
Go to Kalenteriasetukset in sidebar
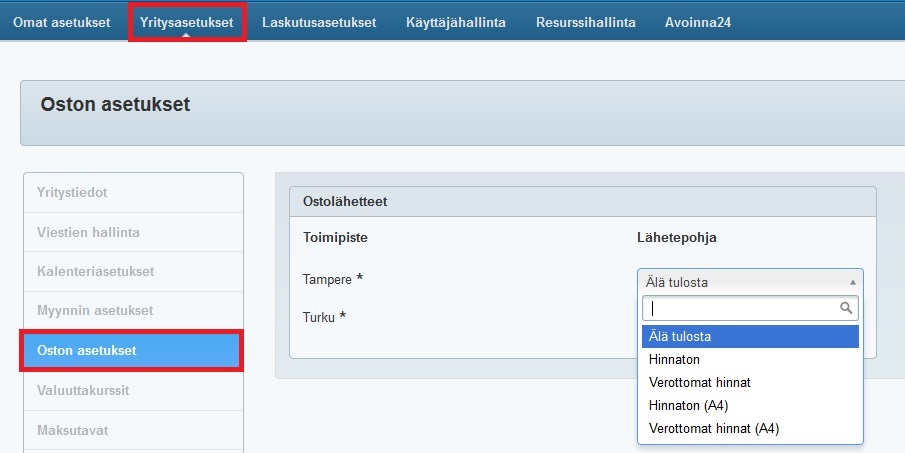pos(95,271)
